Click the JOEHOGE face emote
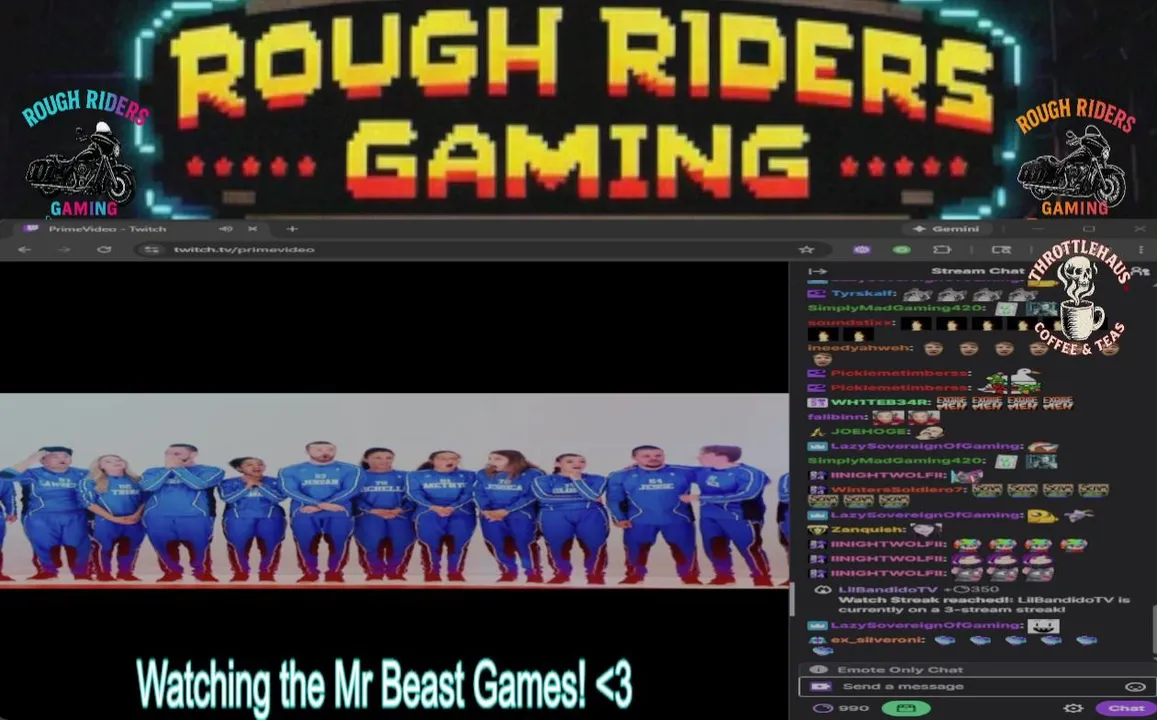 point(930,432)
